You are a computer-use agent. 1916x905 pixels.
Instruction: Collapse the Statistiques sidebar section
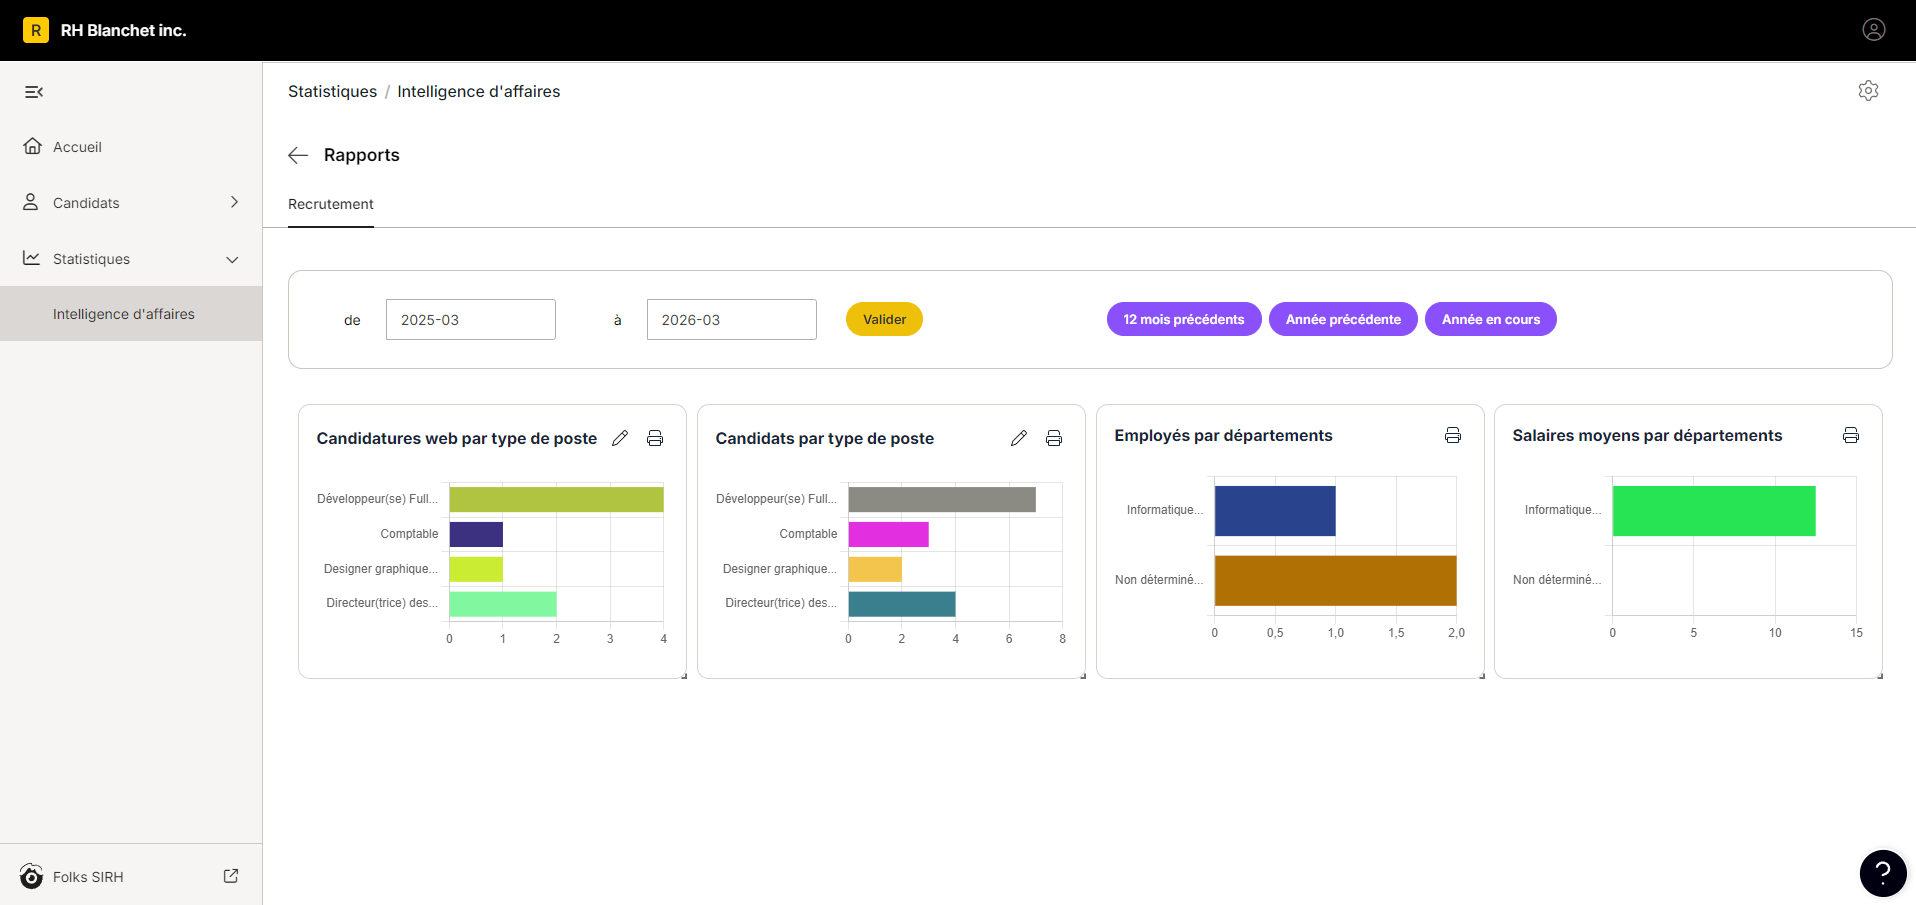point(233,259)
